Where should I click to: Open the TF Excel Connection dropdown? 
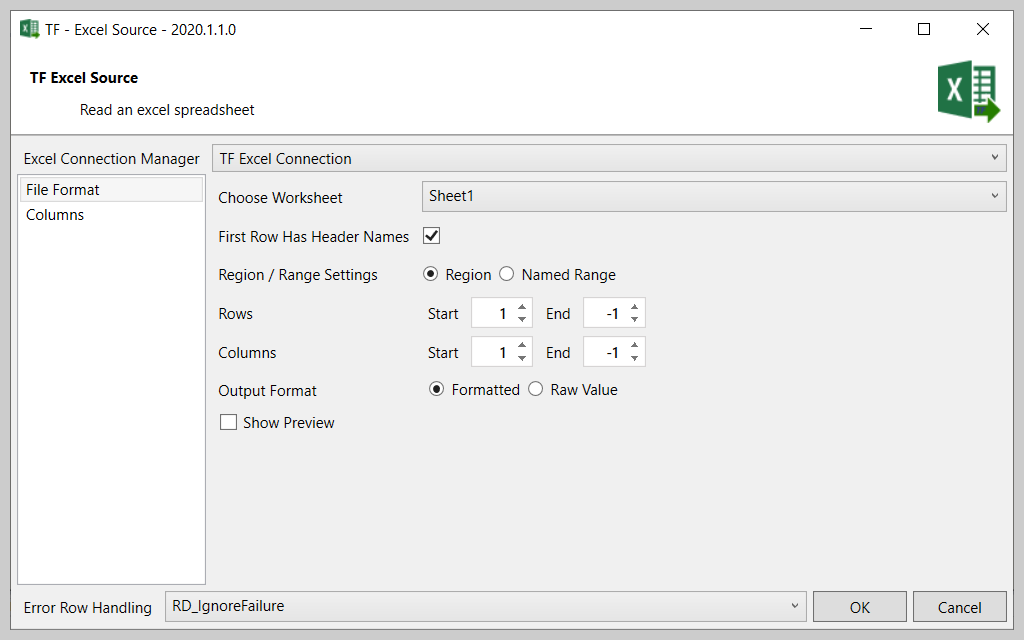[x=995, y=157]
